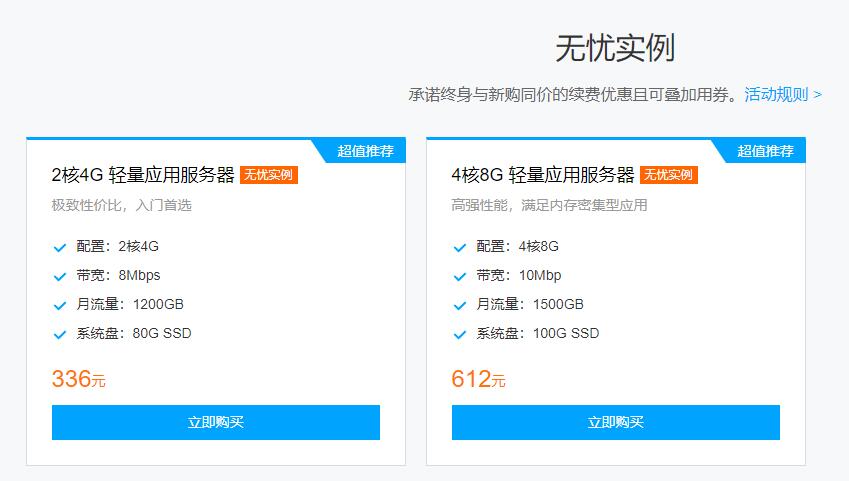Select the 4核8G 轻量应用服务器 title
Viewport: 849px width, 481px height.
point(543,175)
